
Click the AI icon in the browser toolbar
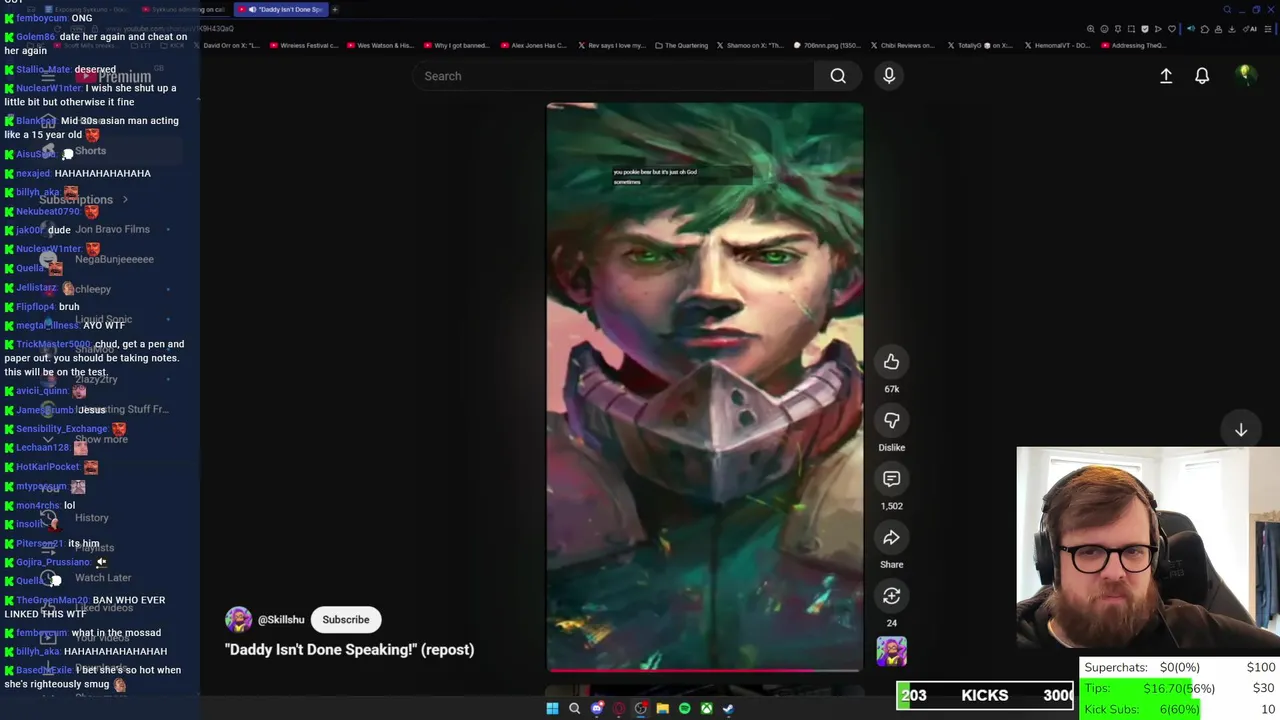pyautogui.click(x=1252, y=29)
